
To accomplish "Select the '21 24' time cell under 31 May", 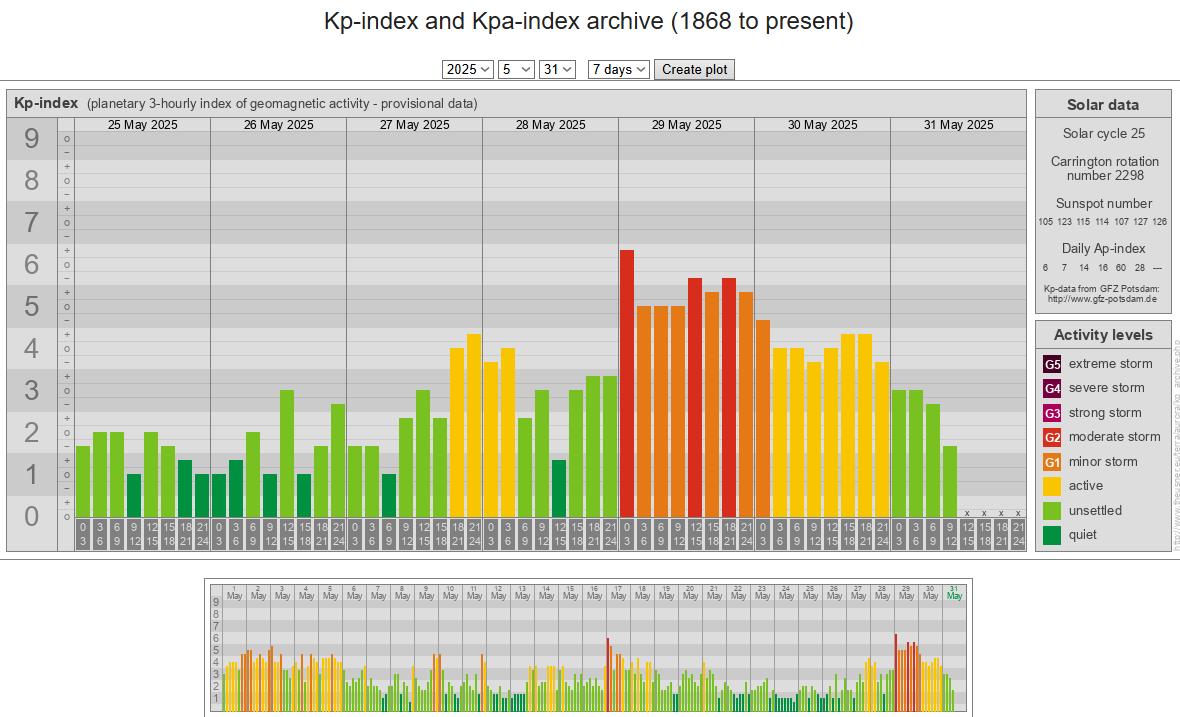I will click(1018, 534).
